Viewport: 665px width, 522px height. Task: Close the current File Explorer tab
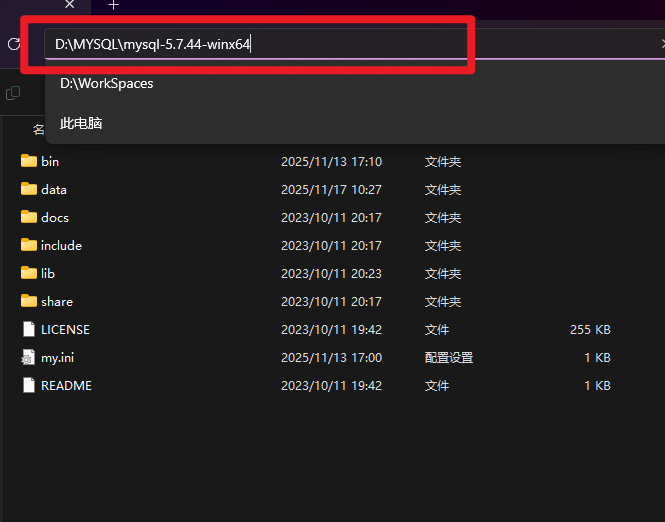[70, 5]
